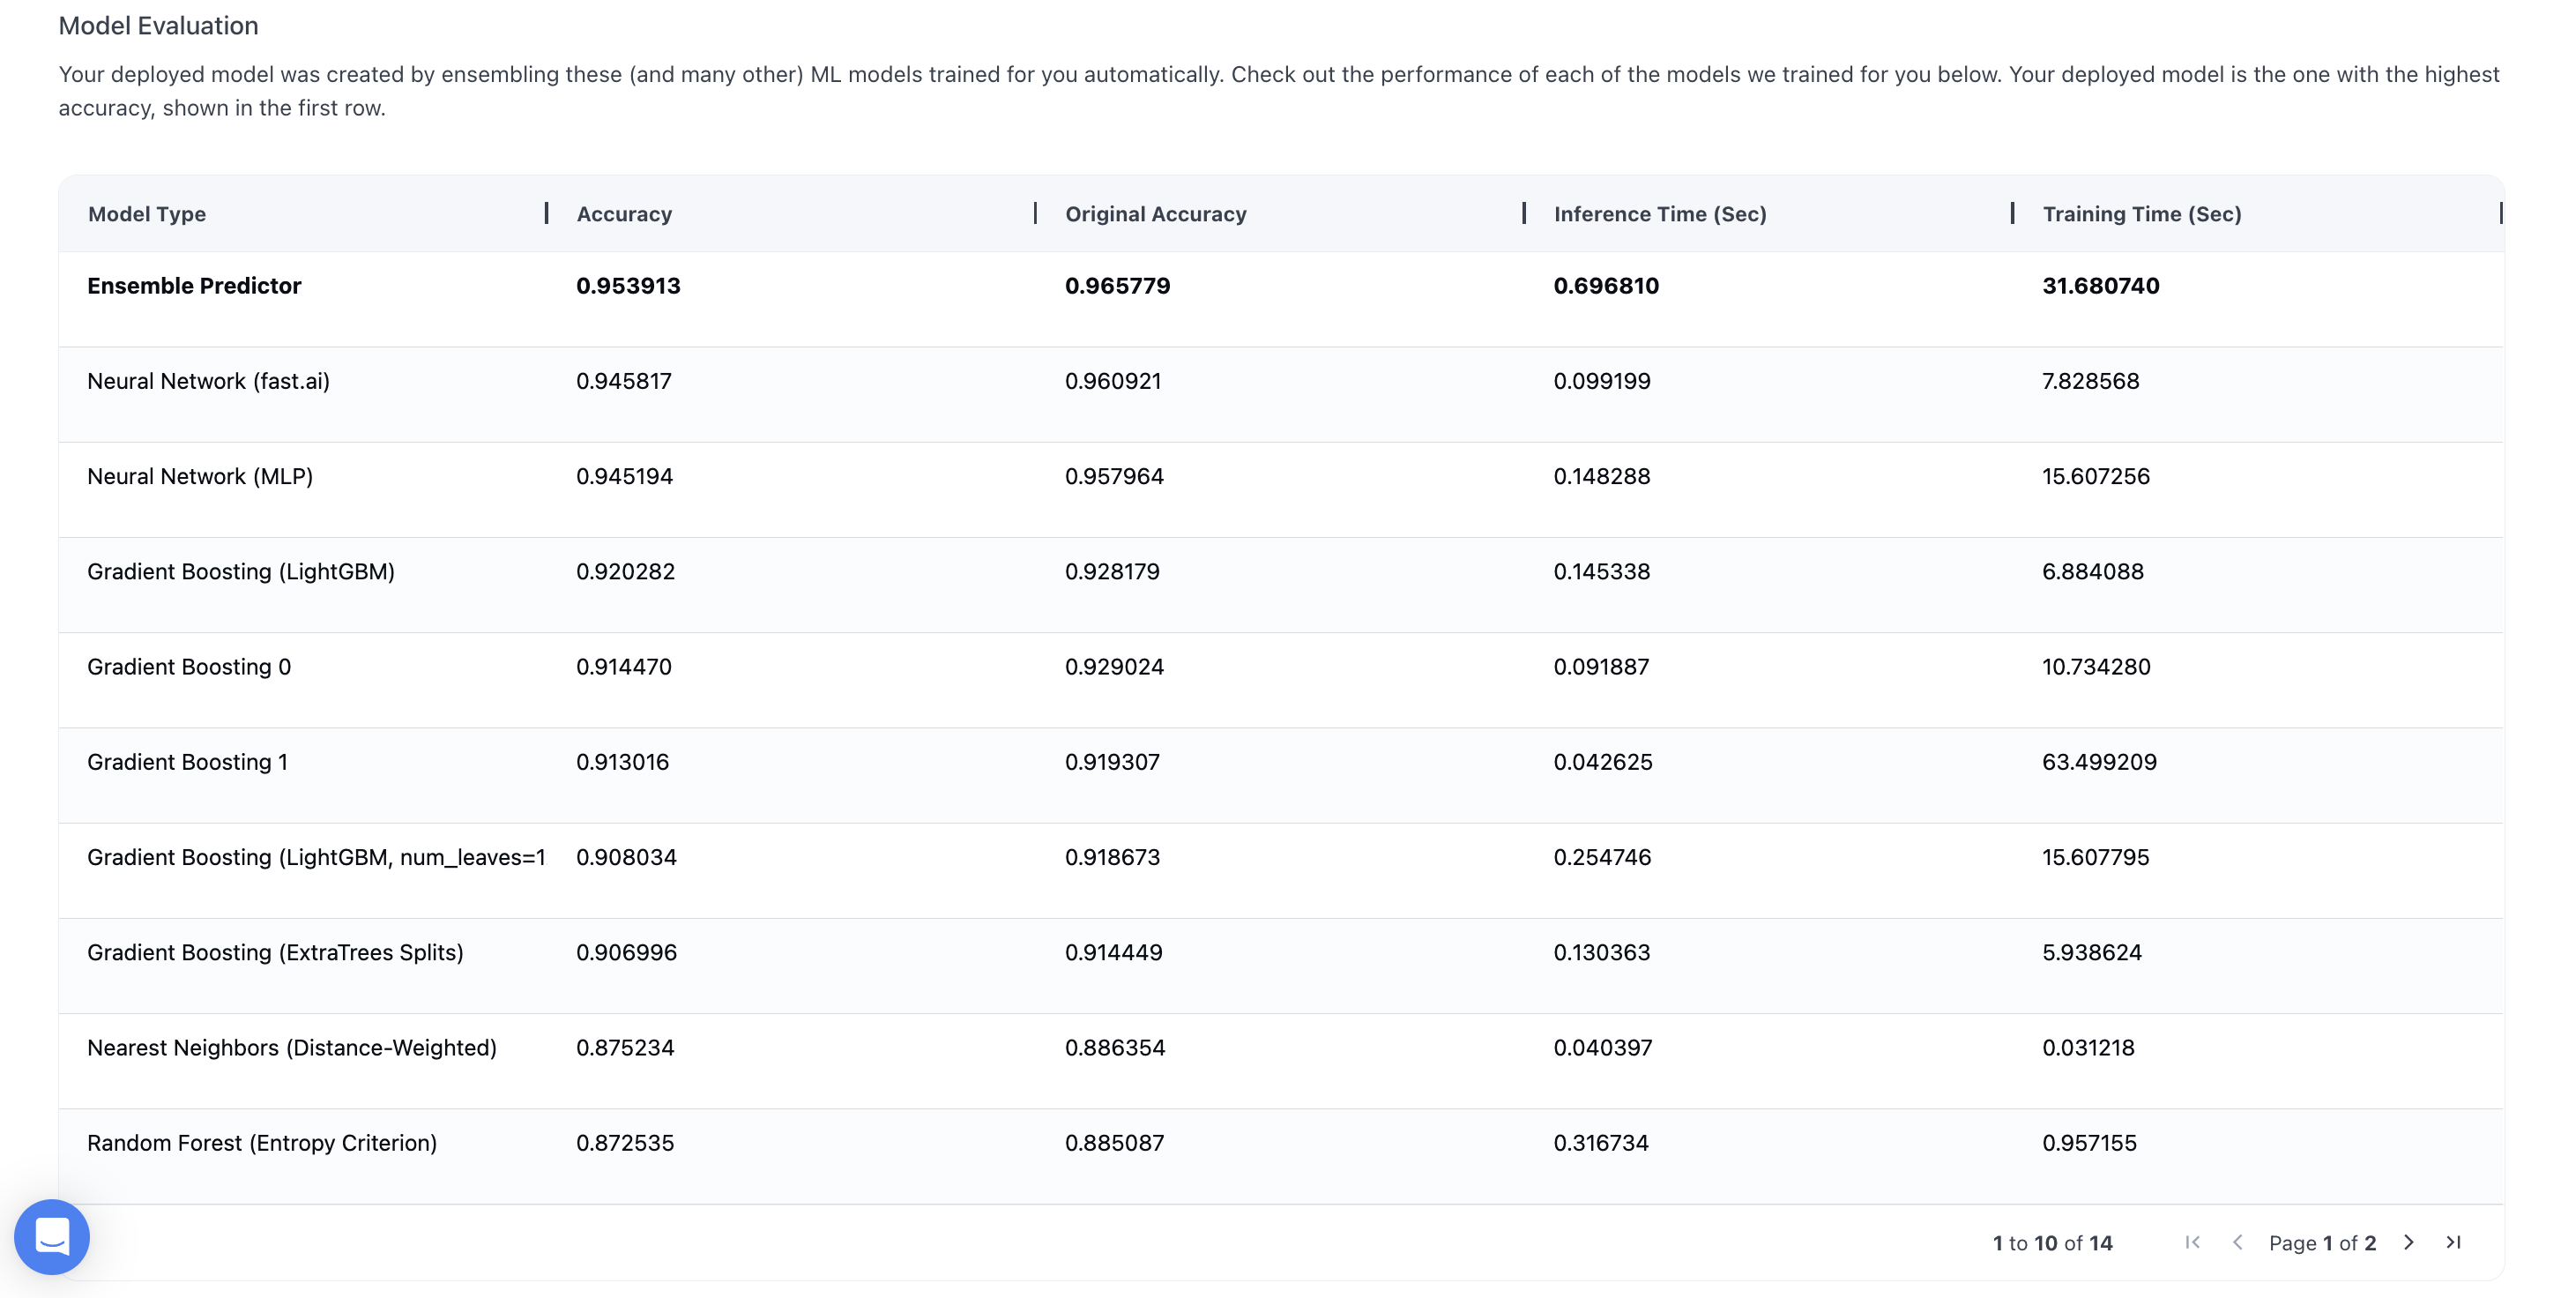
Task: Select Random Forest (Entropy Criterion) row
Action: 262,1143
